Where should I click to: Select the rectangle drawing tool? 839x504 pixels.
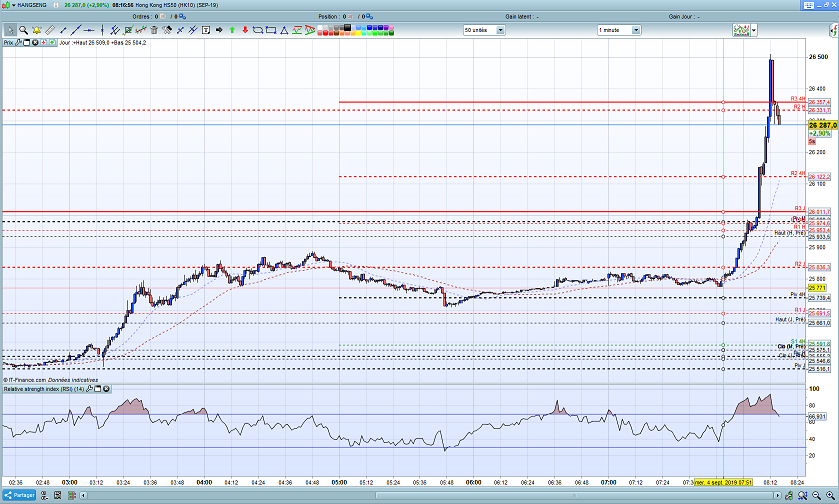coord(271,30)
